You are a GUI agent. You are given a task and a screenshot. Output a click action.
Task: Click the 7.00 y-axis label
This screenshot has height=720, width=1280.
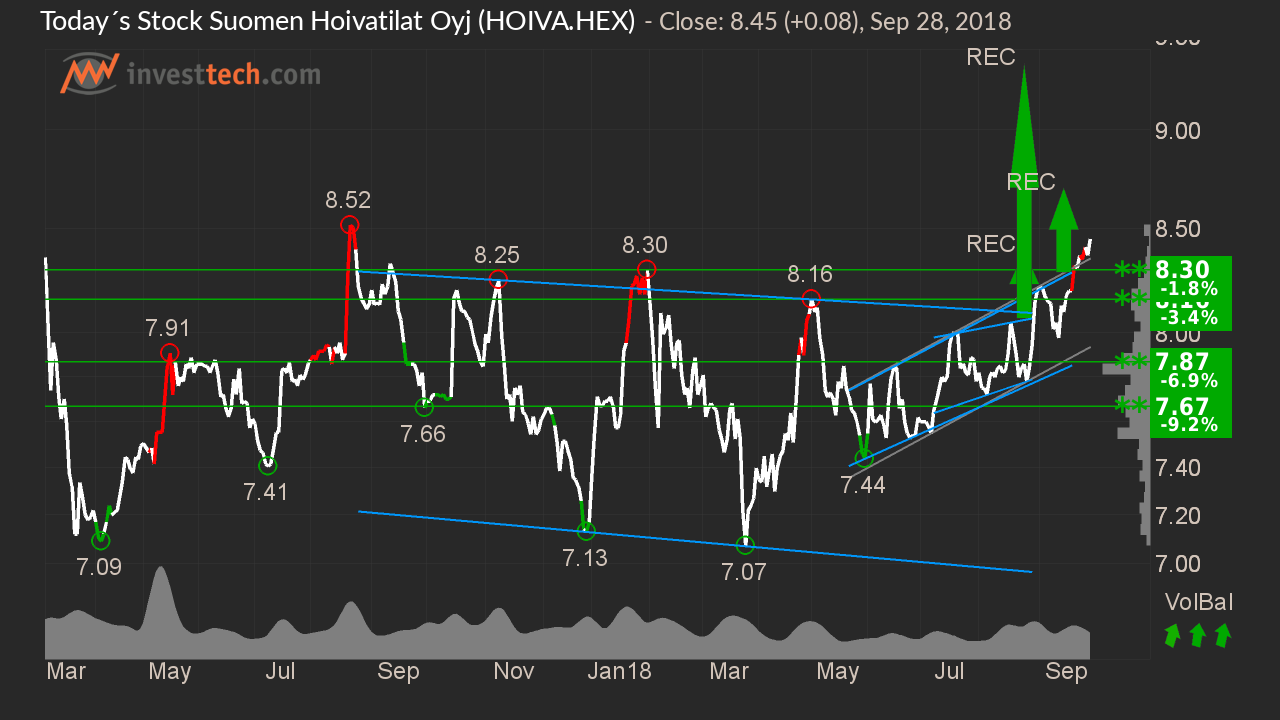pyautogui.click(x=1178, y=563)
